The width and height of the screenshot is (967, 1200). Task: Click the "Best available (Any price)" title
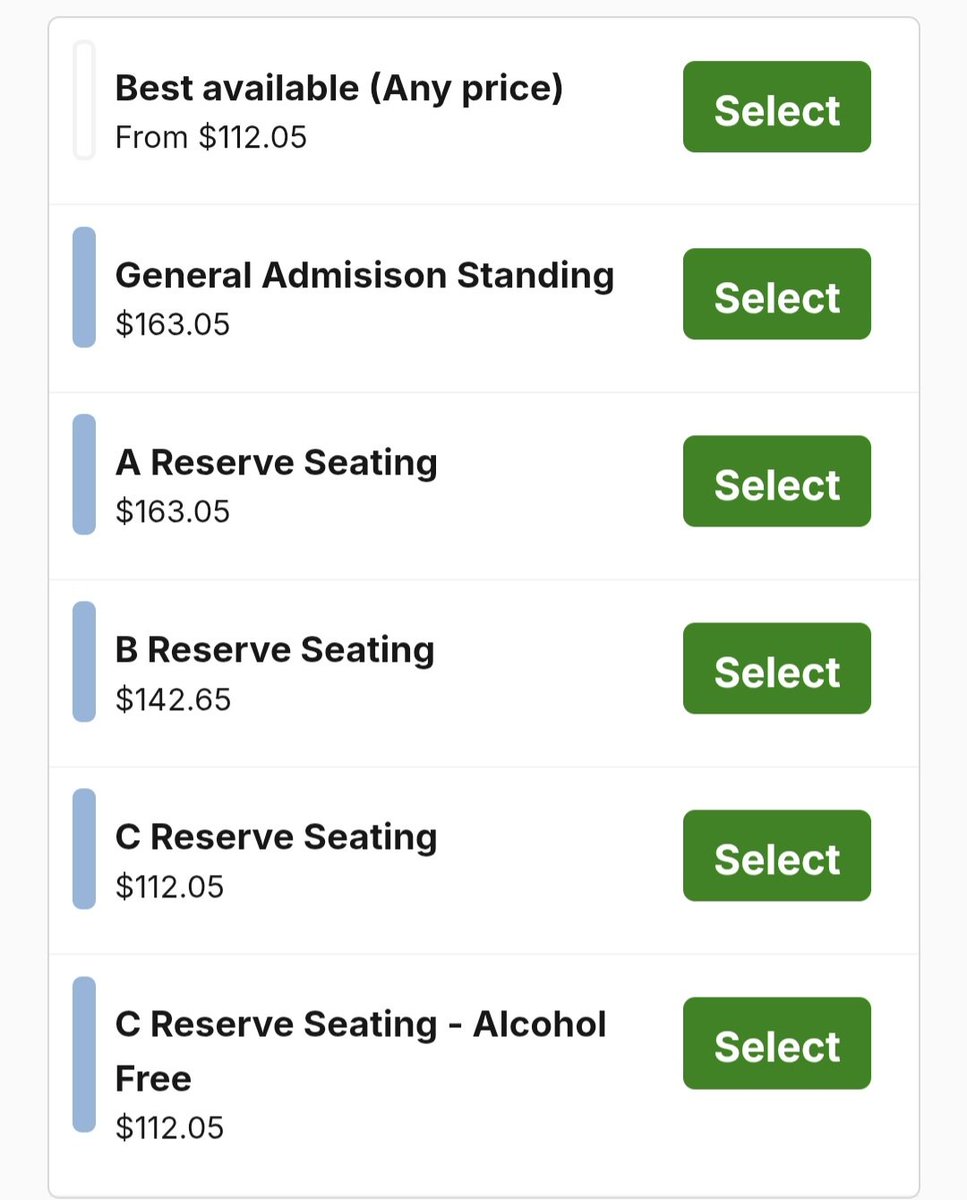coord(339,88)
